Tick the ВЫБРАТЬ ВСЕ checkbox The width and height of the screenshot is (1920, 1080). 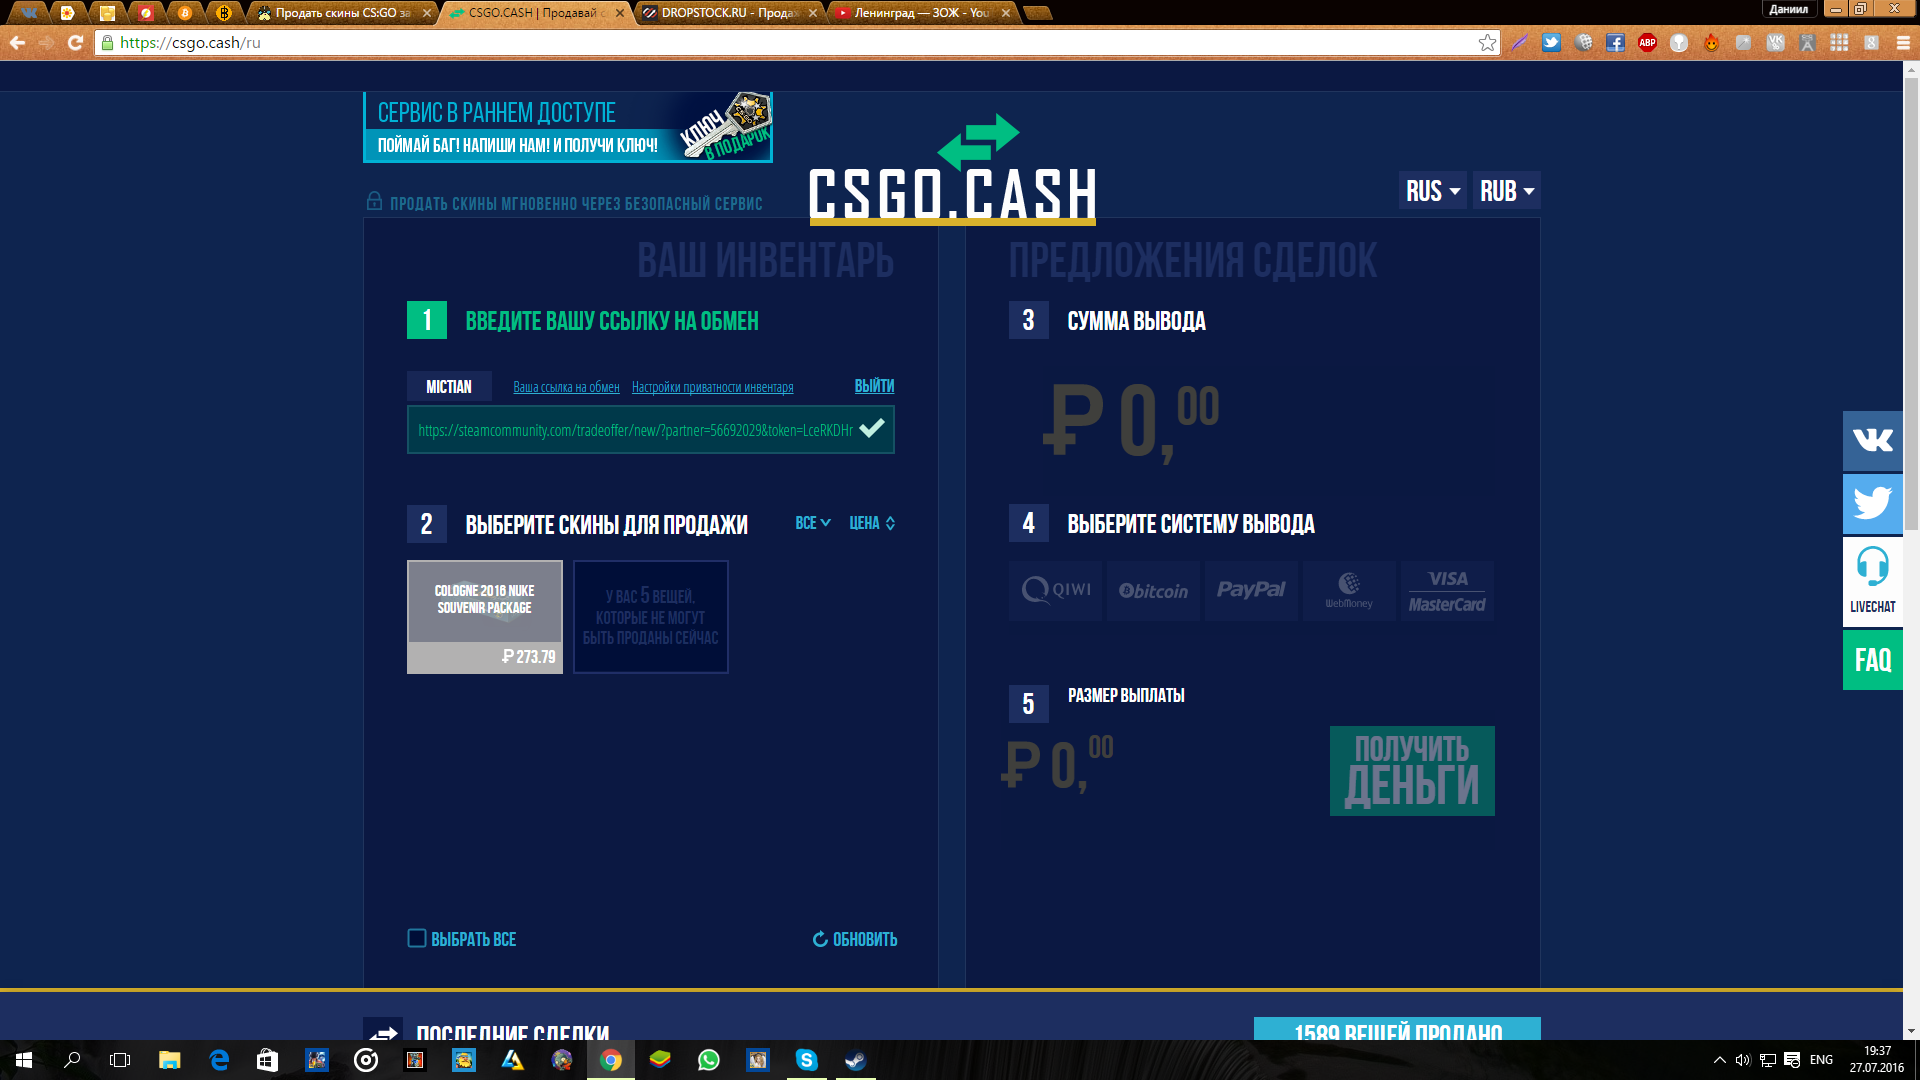tap(417, 938)
